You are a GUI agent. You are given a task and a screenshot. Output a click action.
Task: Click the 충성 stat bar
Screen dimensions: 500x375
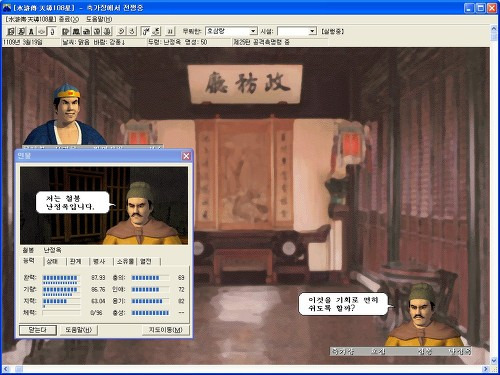coord(150,313)
